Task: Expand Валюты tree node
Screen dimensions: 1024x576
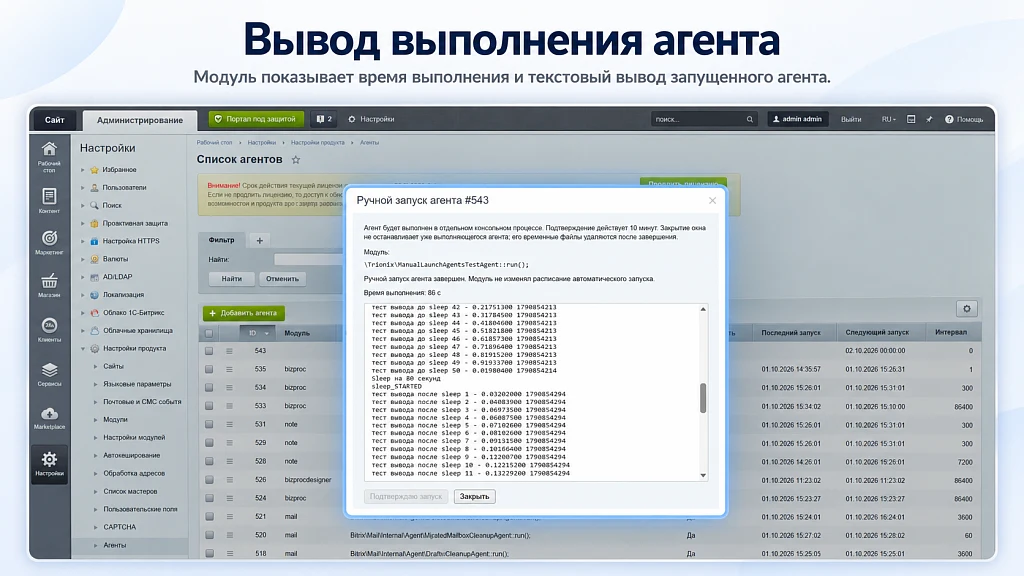Action: (x=83, y=259)
